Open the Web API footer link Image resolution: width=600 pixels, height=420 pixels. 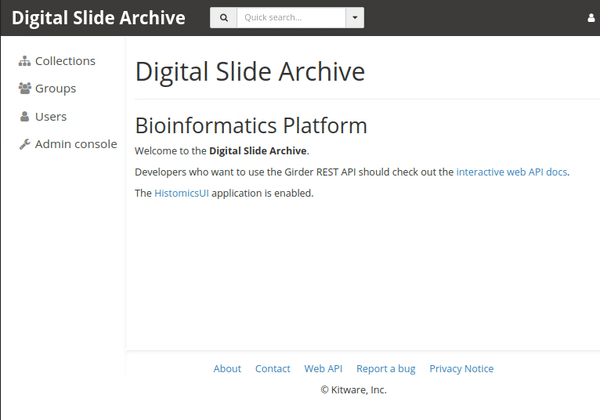click(323, 369)
